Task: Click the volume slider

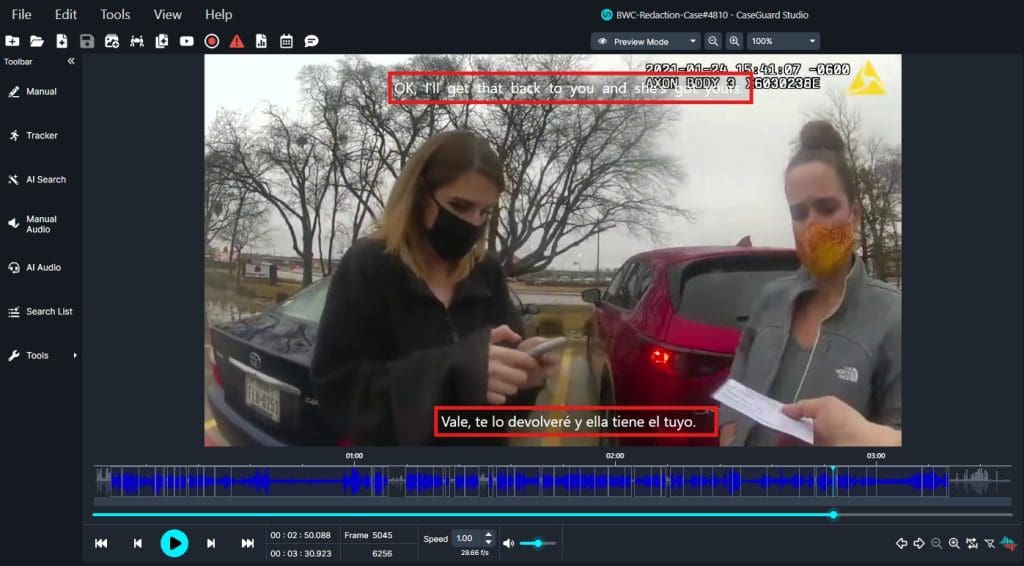Action: (538, 543)
